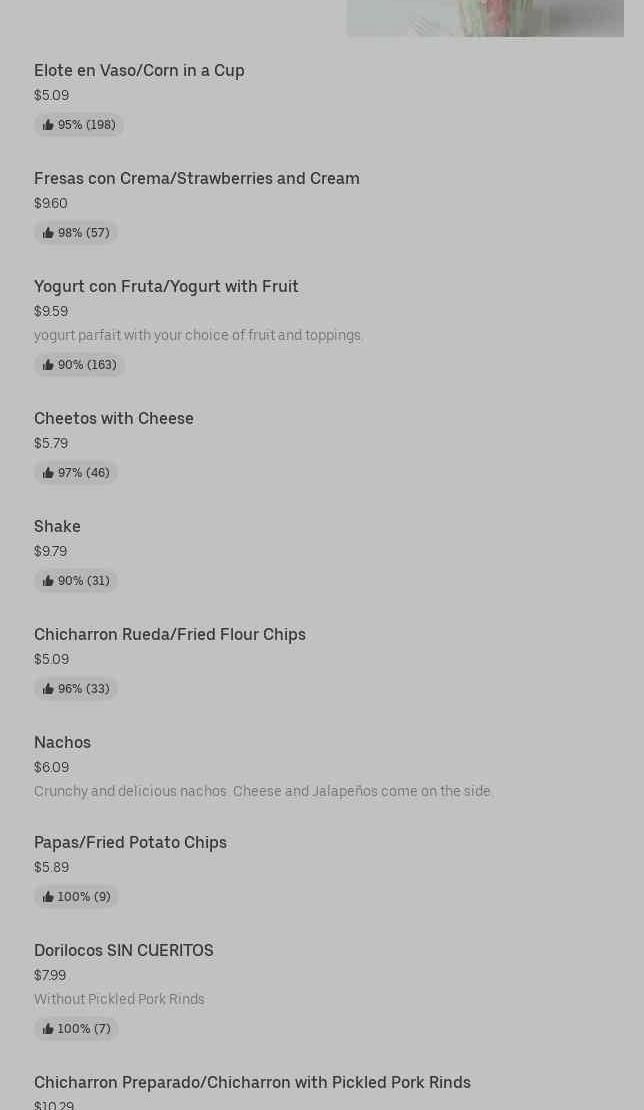
Task: Select Fresas con Crema/Strawberries and Cream
Action: 196,178
